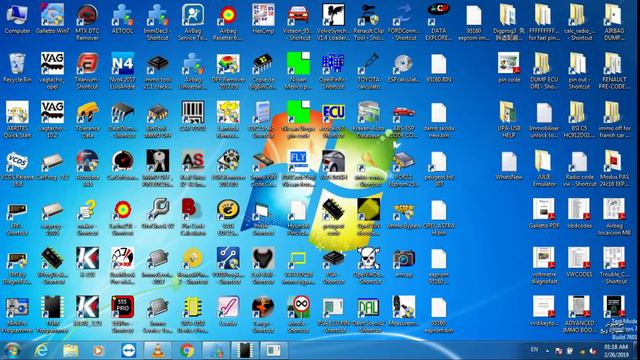Viewport: 640px width, 360px height.
Task: Open pin code PDF document
Action: [x=509, y=68]
